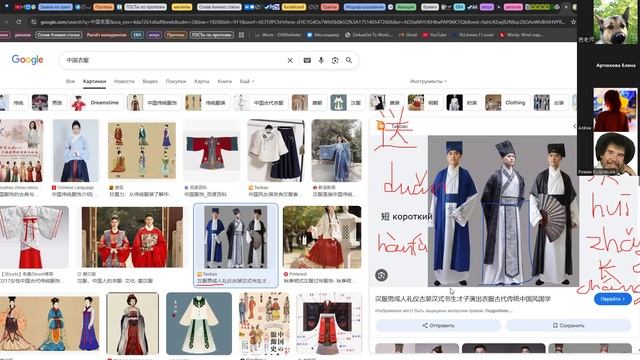Open the Pinterest red skirt hanfu thumbnail
This screenshot has width=640, height=360.
click(x=322, y=238)
